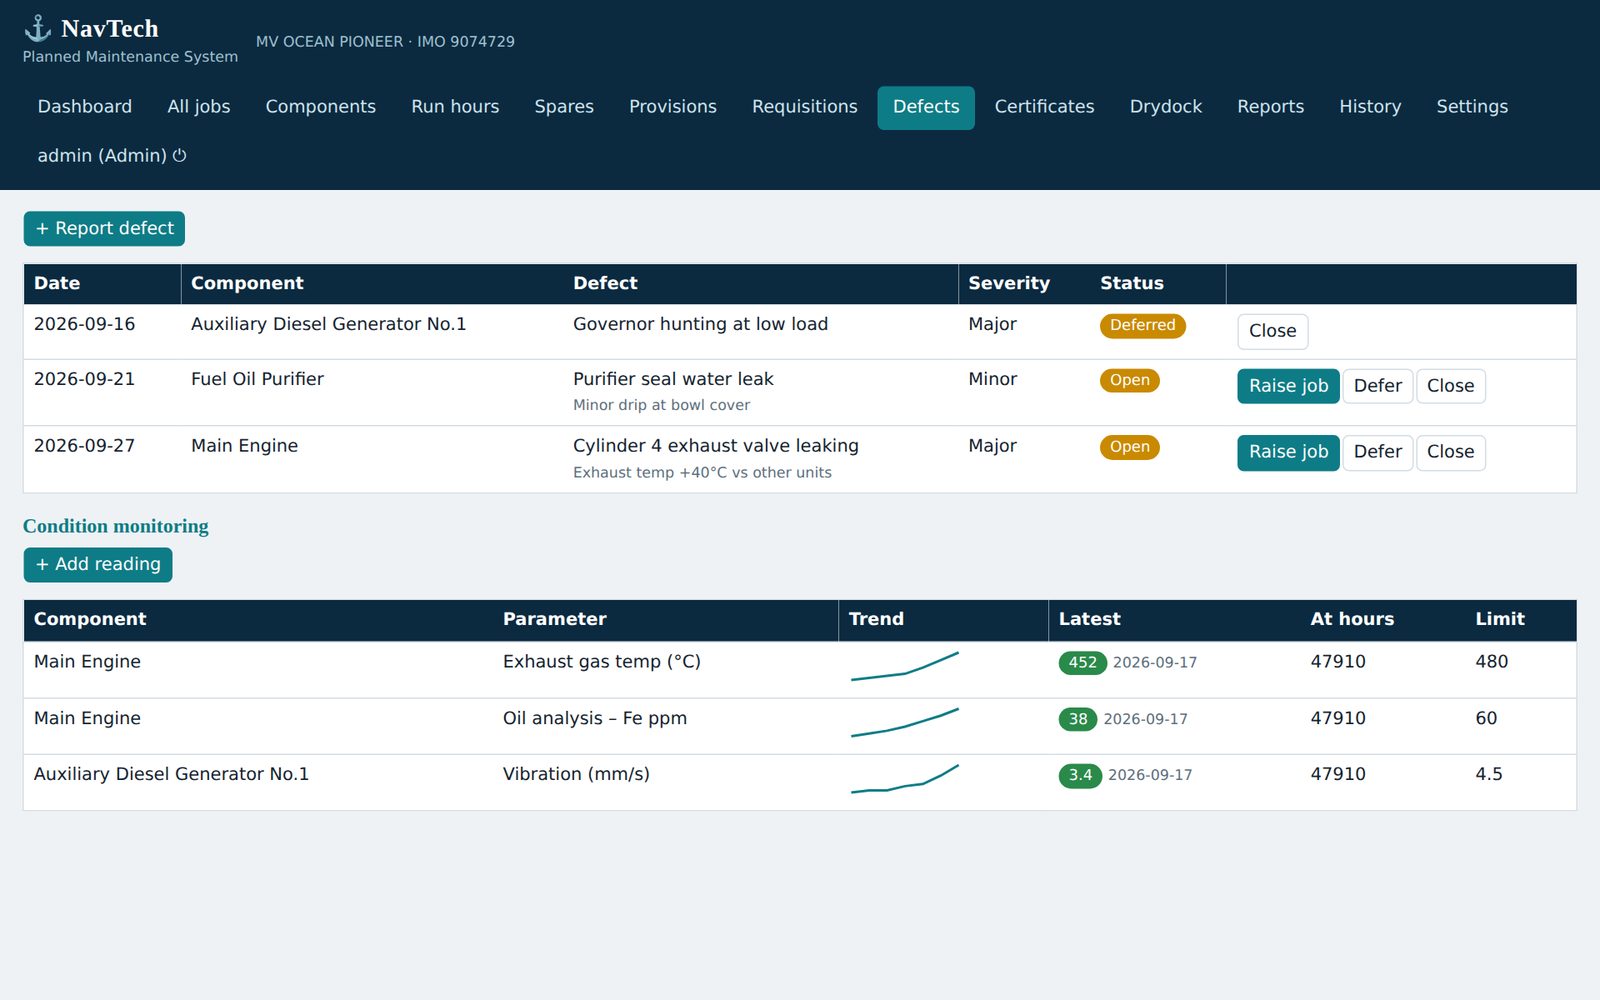The image size is (1600, 1000).
Task: Click Open badge on 2026-09-27 defect row
Action: click(1130, 447)
